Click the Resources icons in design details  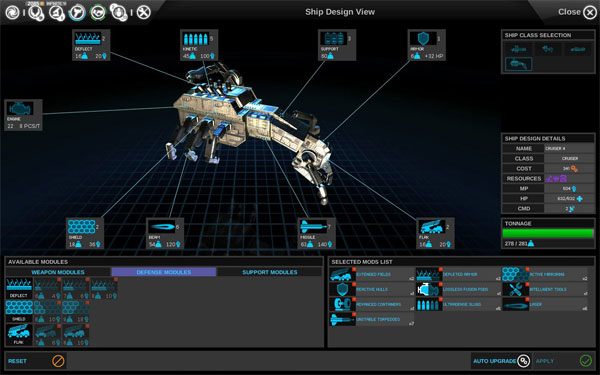(x=556, y=178)
